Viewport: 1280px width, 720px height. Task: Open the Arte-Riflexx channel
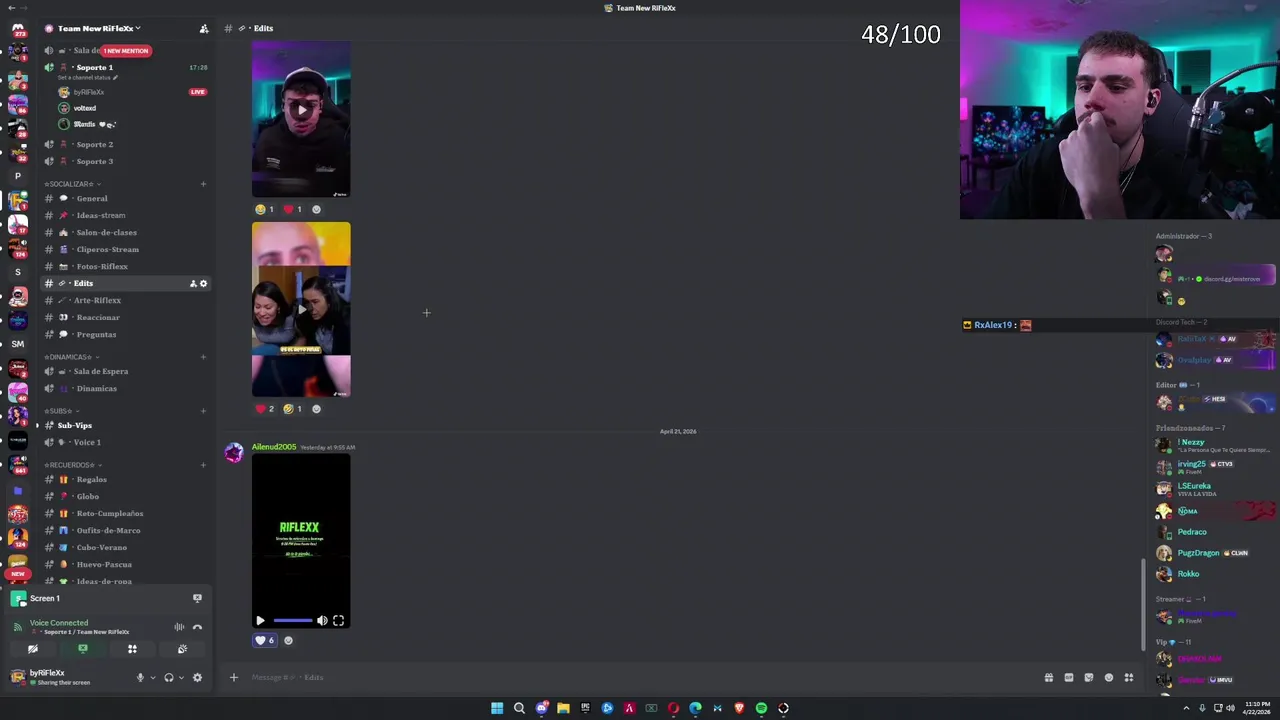click(x=125, y=300)
